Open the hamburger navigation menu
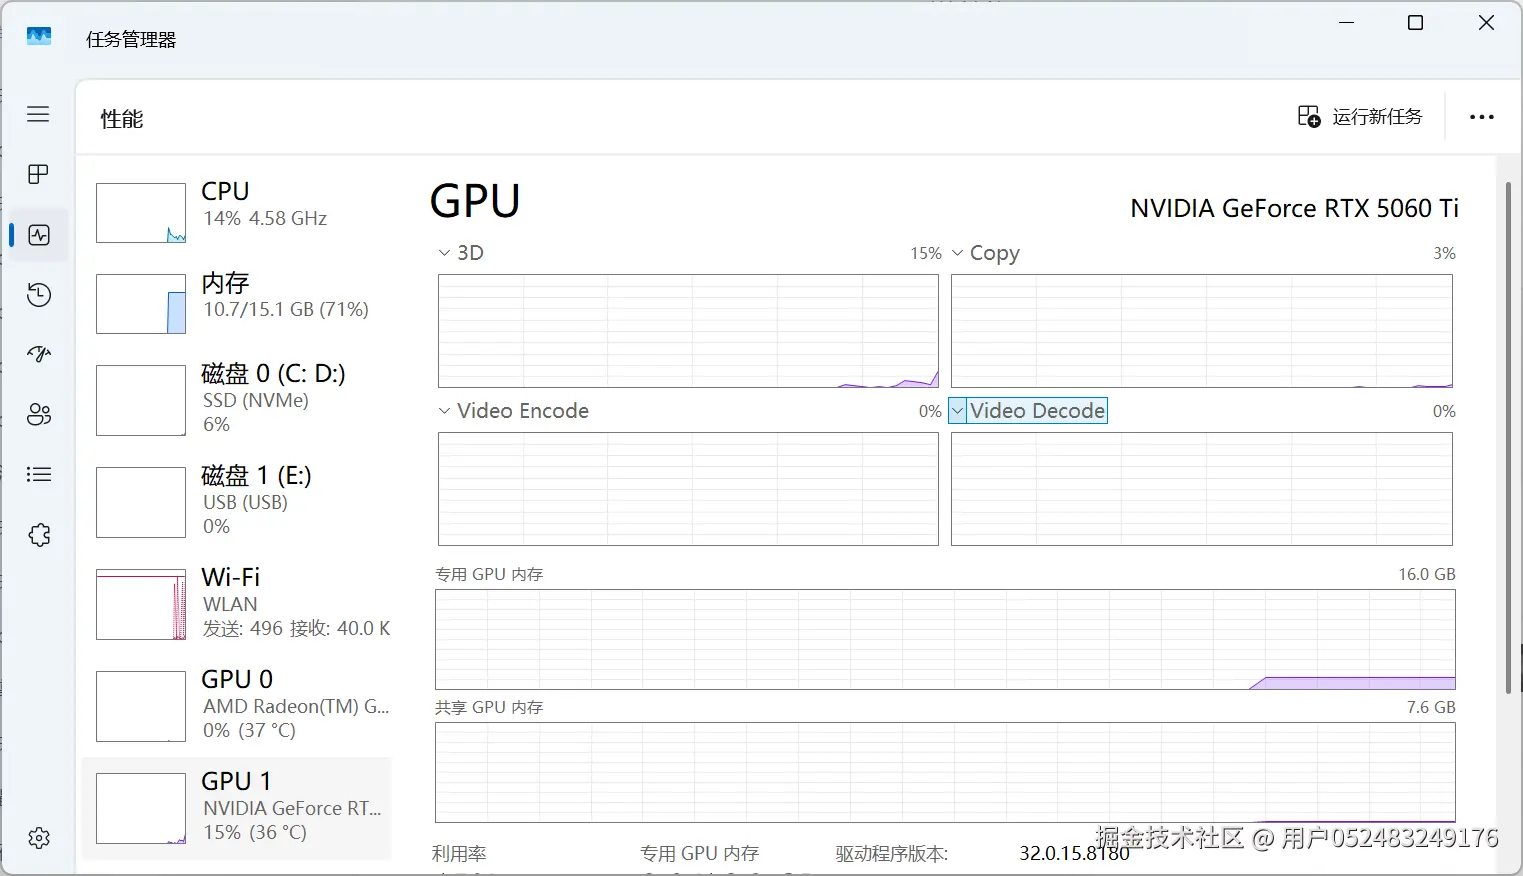Image resolution: width=1523 pixels, height=876 pixels. (38, 114)
